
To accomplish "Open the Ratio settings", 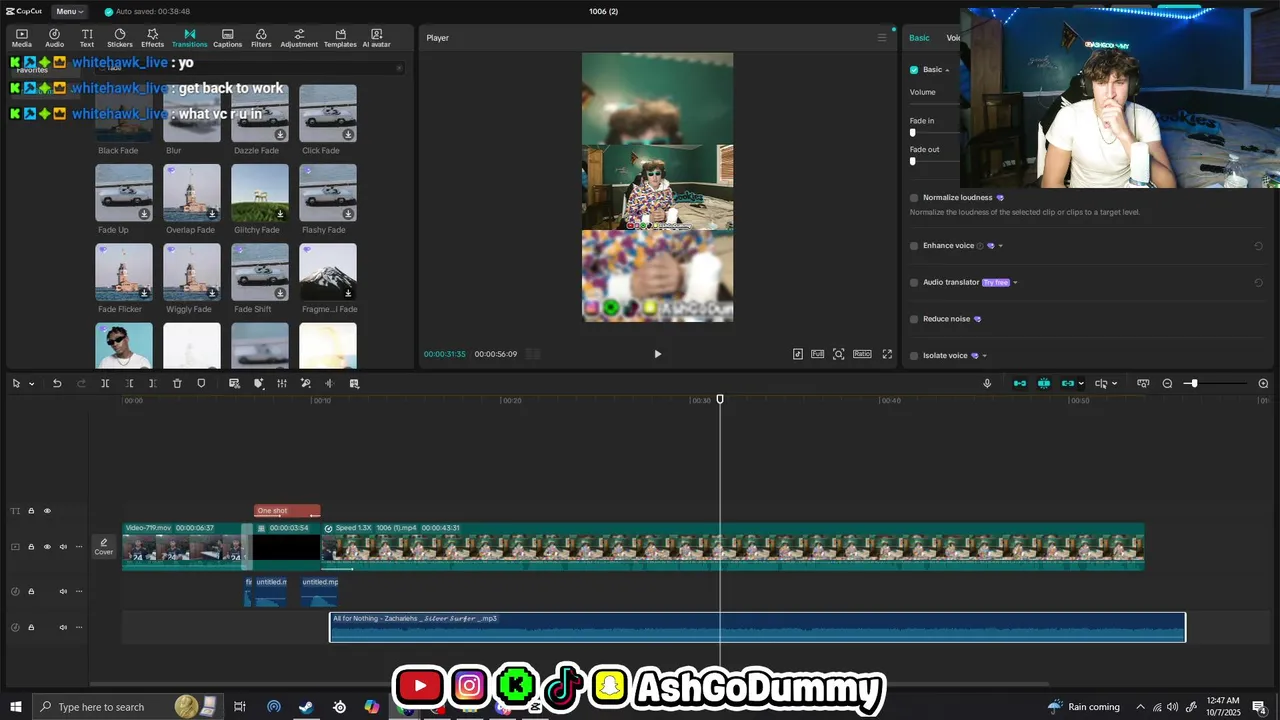I will tap(862, 354).
